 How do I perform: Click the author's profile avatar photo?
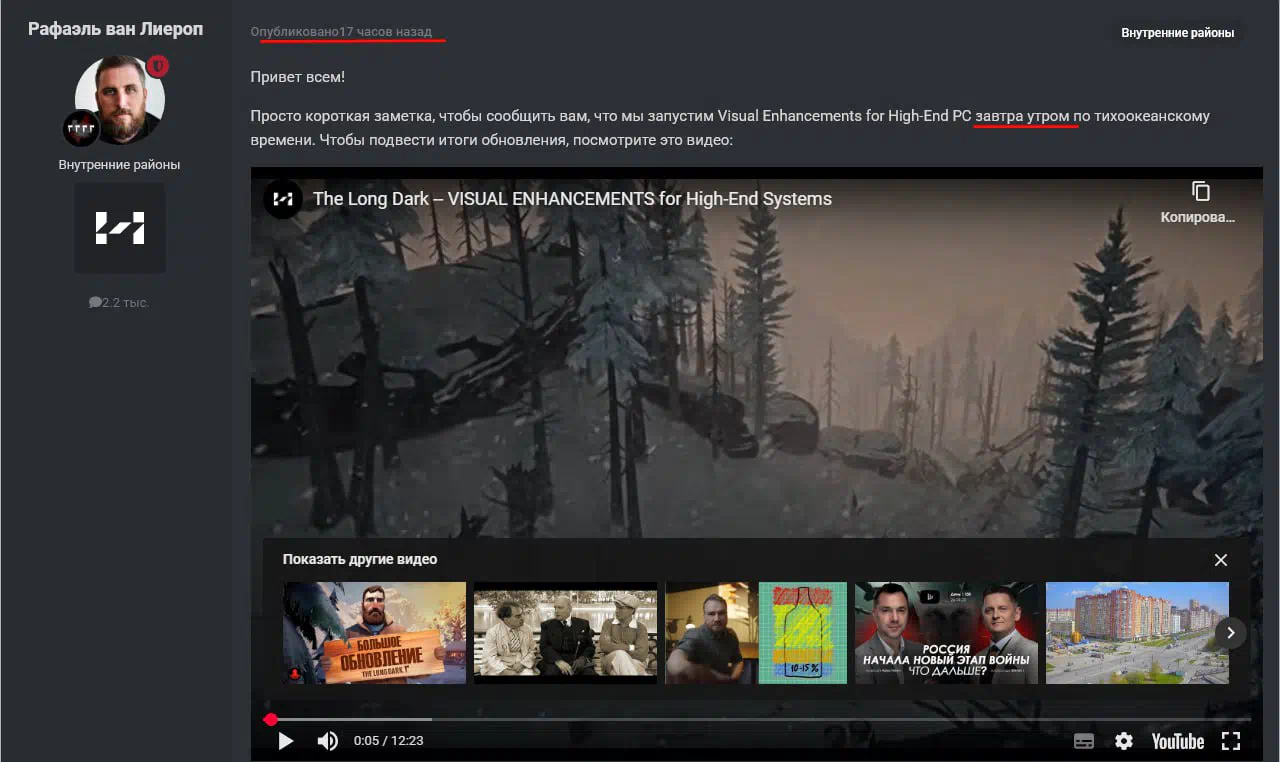[x=120, y=99]
